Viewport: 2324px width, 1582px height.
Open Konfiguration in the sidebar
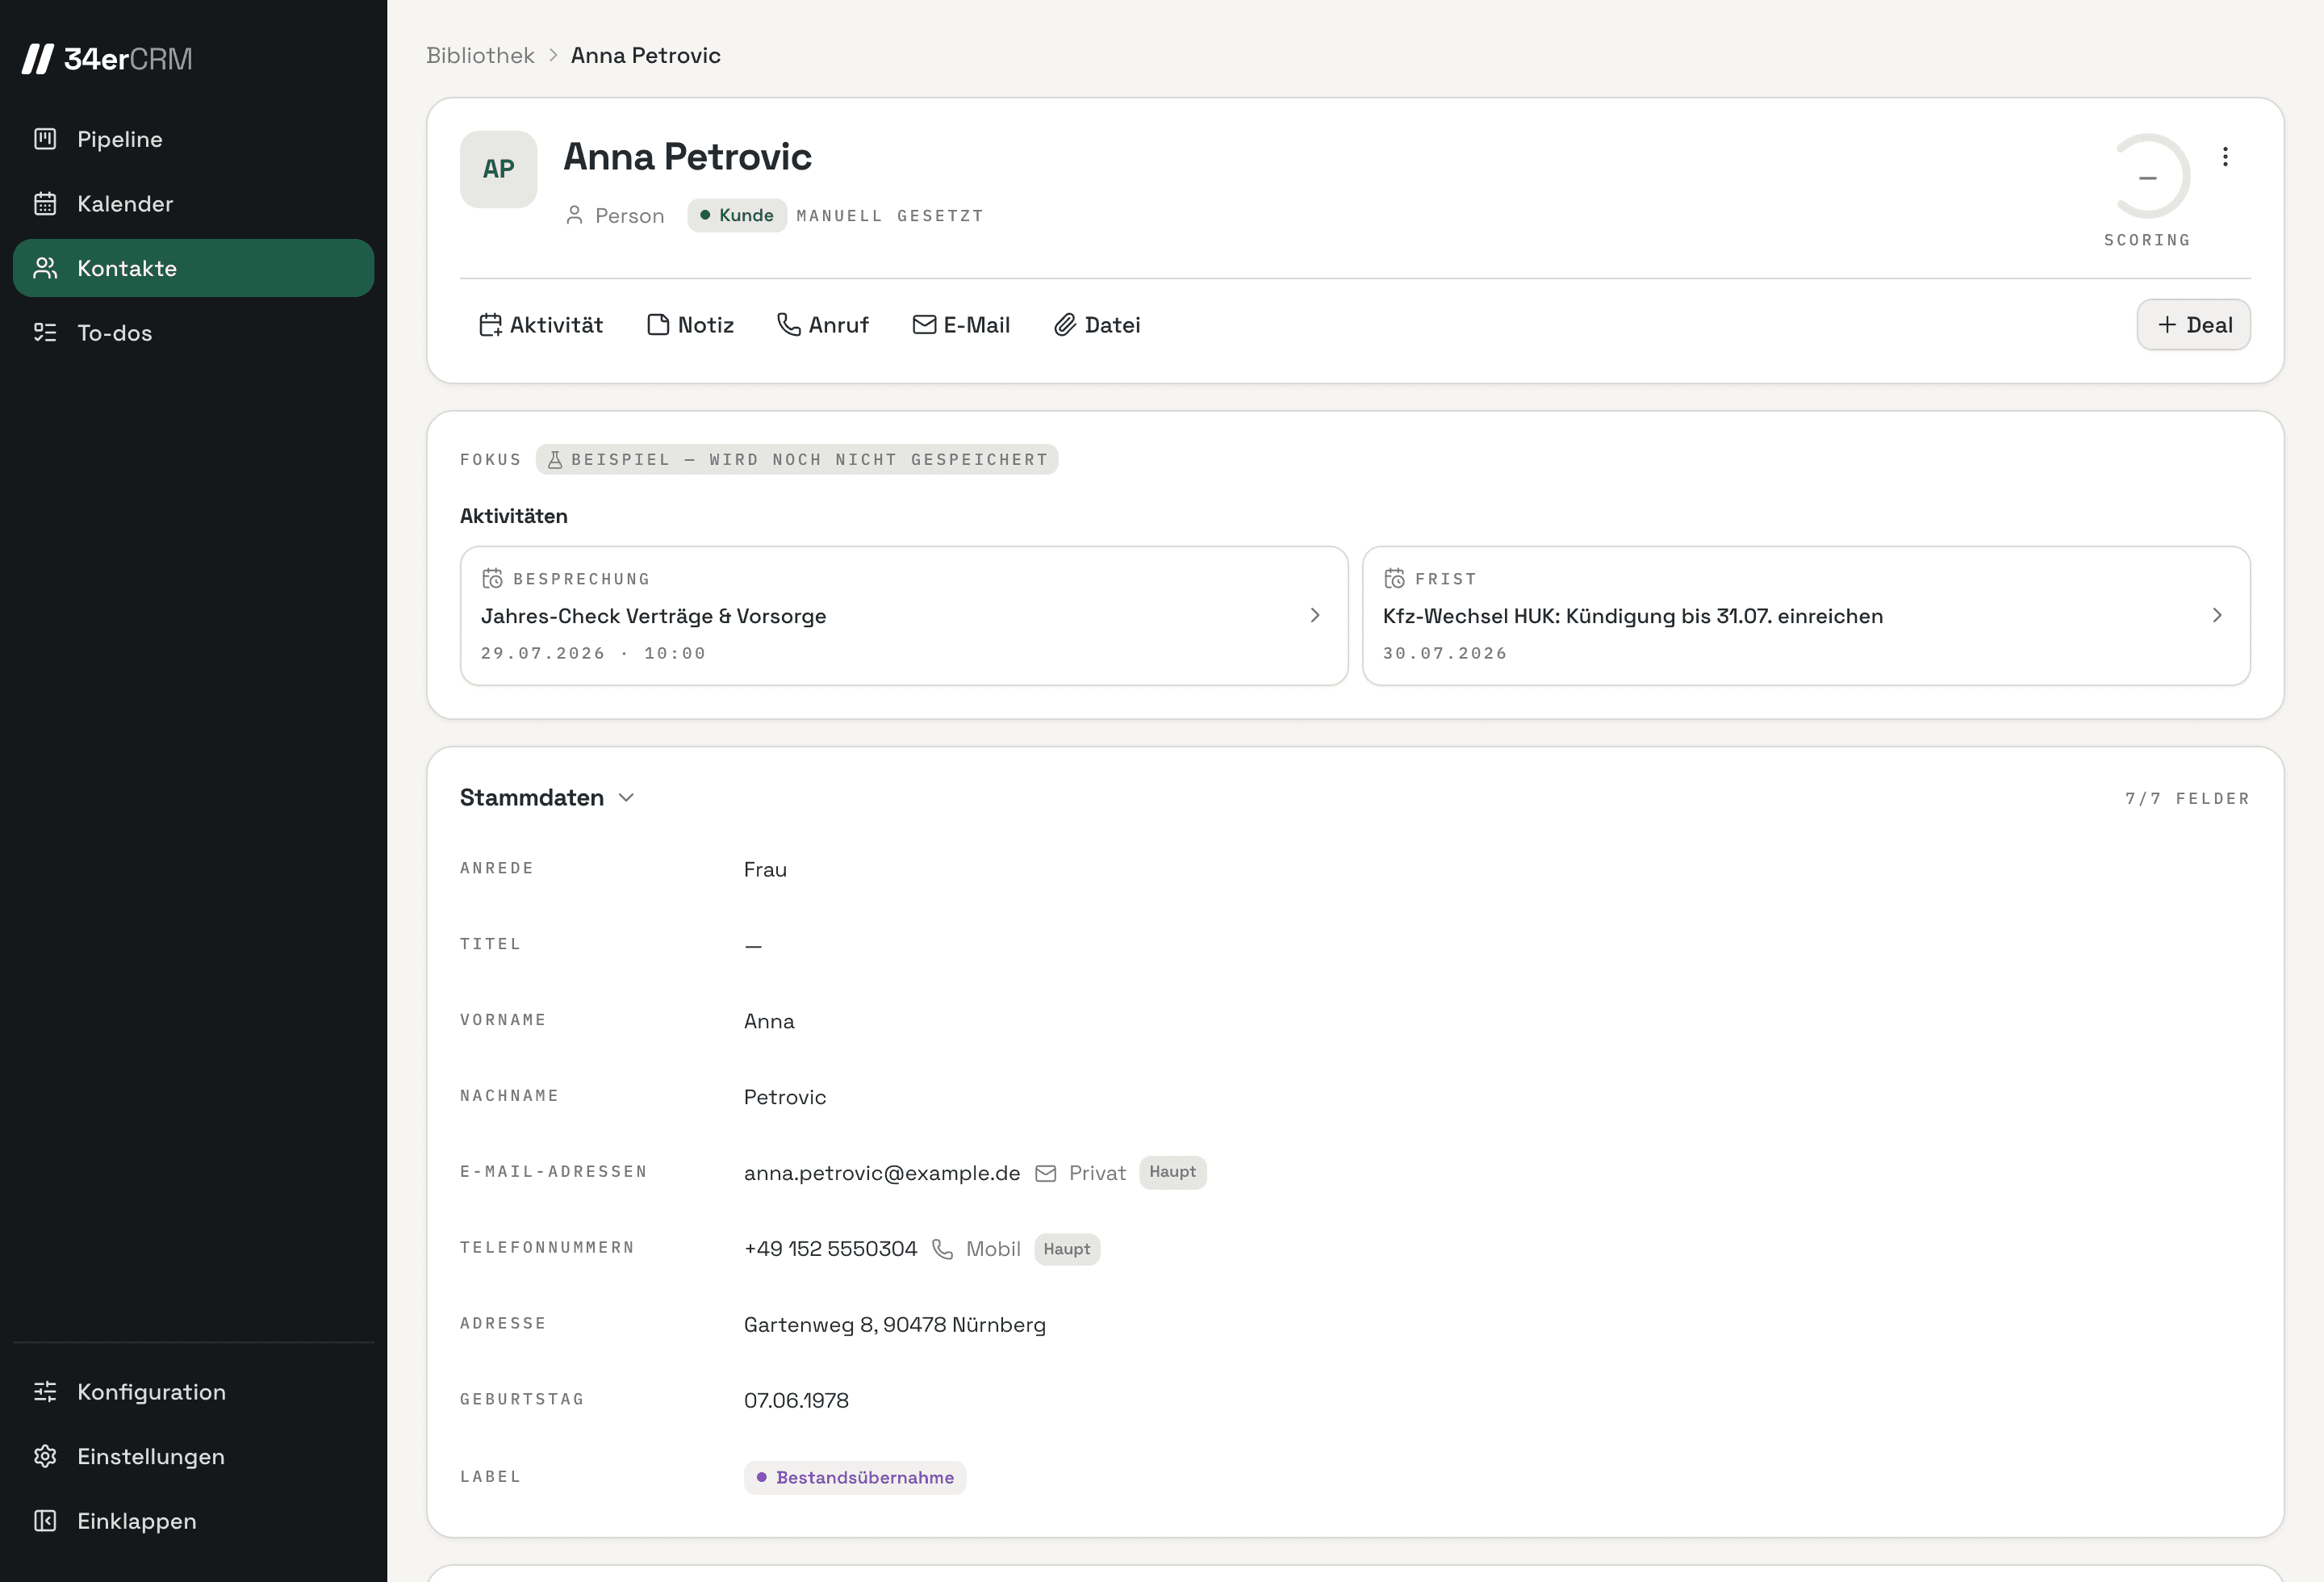coord(193,1392)
